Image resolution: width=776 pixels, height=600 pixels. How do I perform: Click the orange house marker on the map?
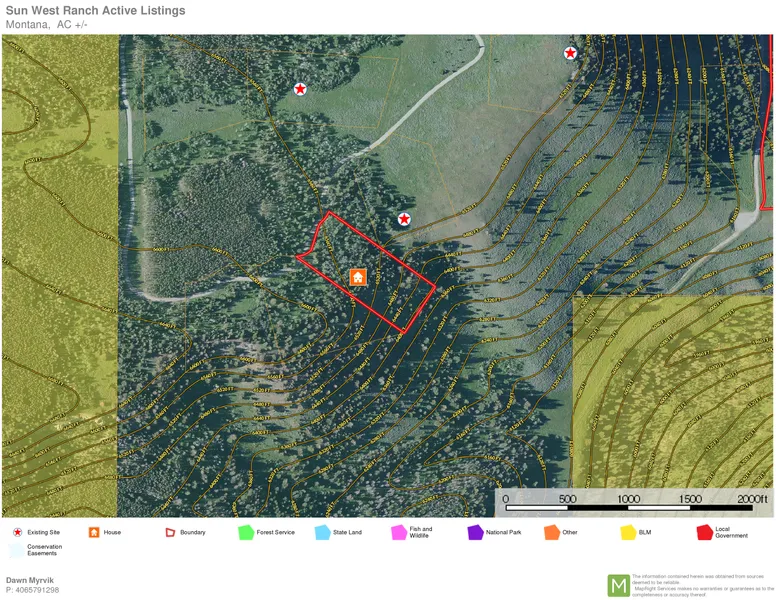coord(358,277)
